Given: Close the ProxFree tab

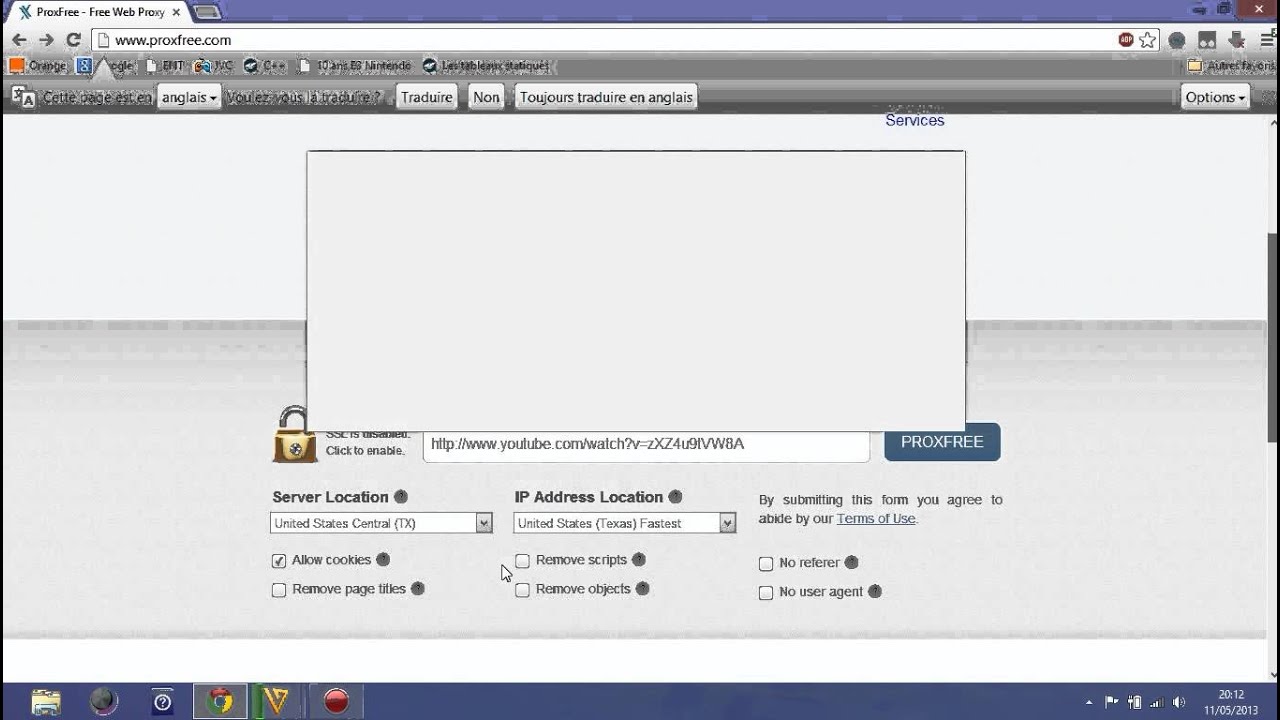Looking at the screenshot, I should [176, 13].
